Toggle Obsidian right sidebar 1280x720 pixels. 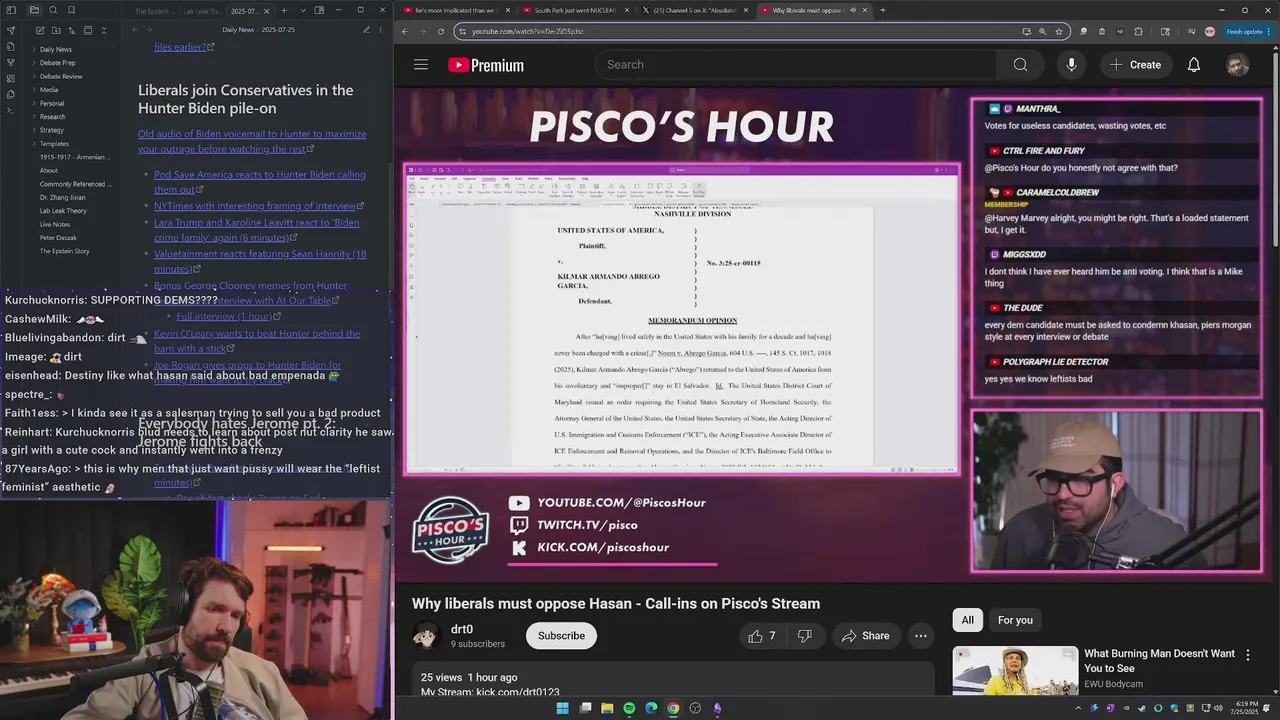319,10
